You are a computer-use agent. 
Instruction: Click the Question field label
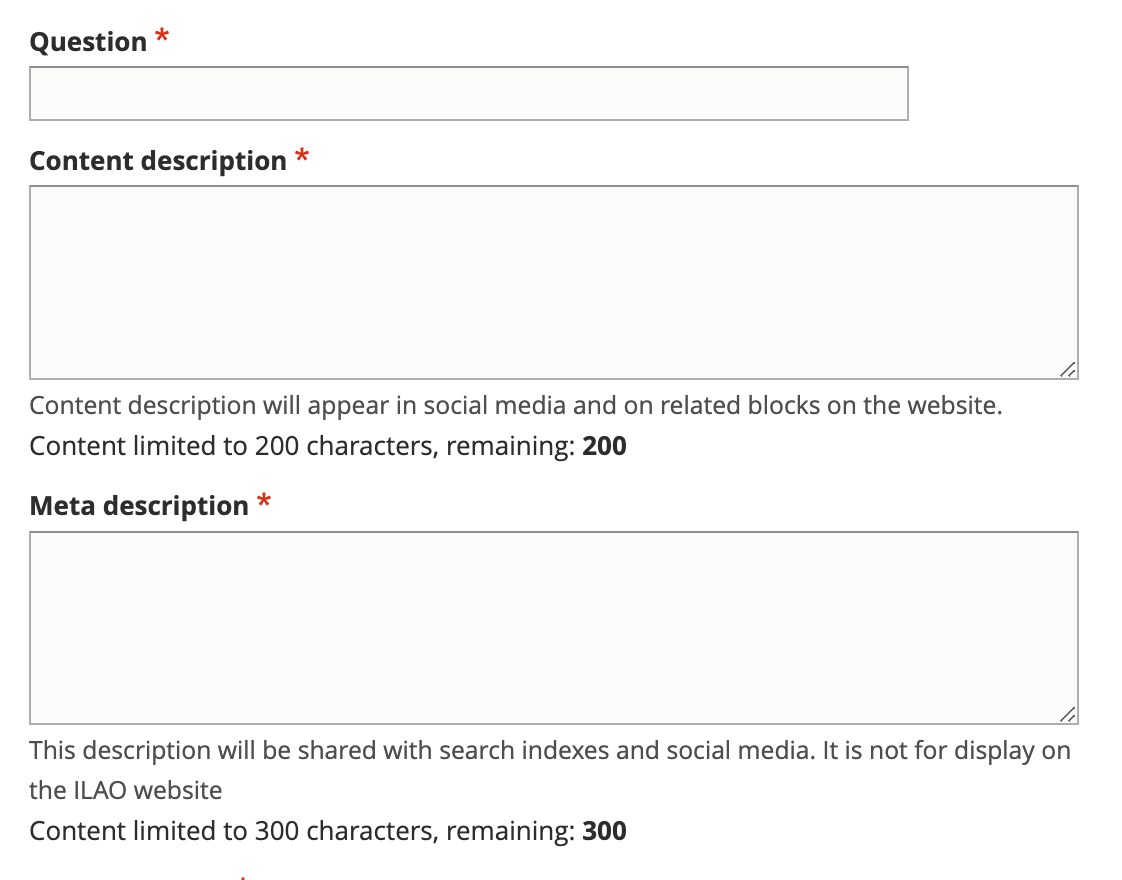[x=88, y=41]
